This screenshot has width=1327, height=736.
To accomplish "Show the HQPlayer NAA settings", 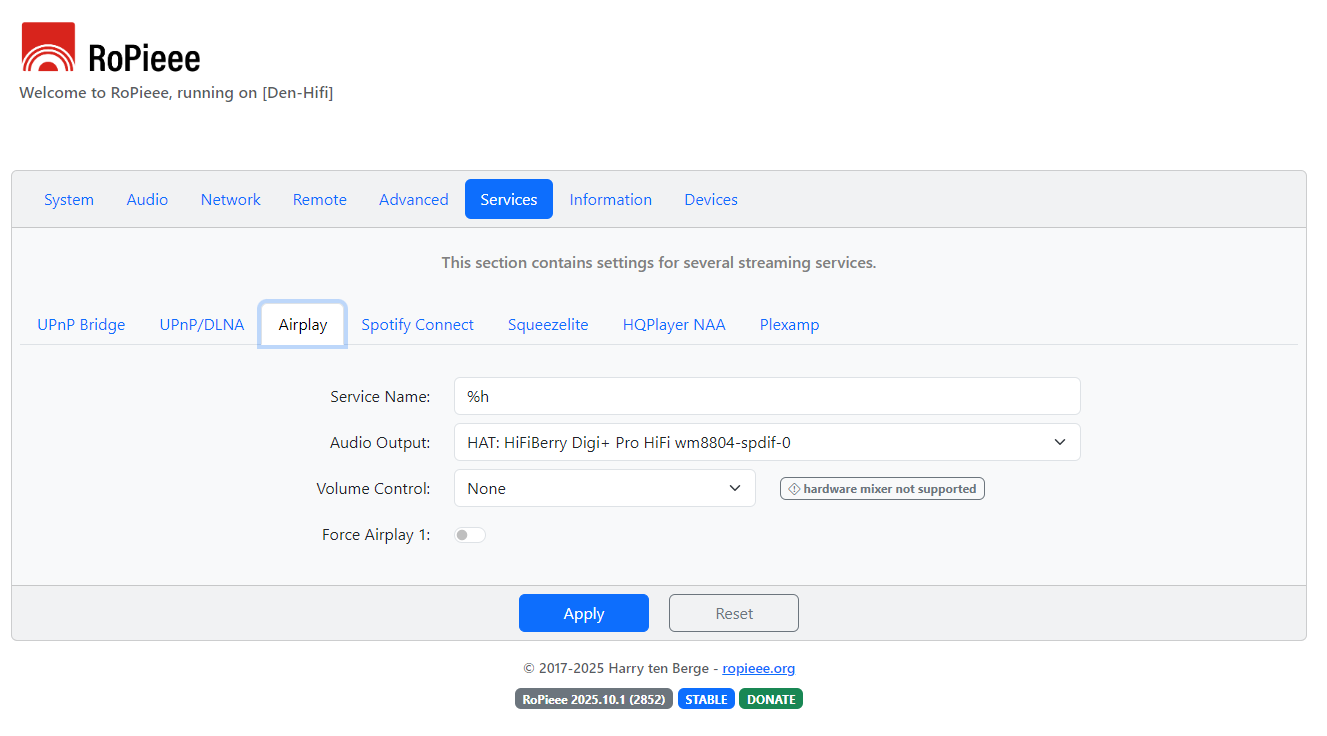I will (x=674, y=325).
